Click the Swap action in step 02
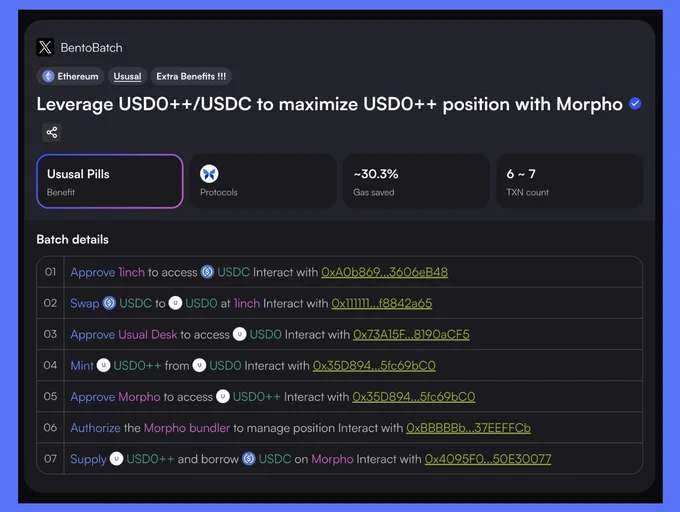 pos(85,303)
